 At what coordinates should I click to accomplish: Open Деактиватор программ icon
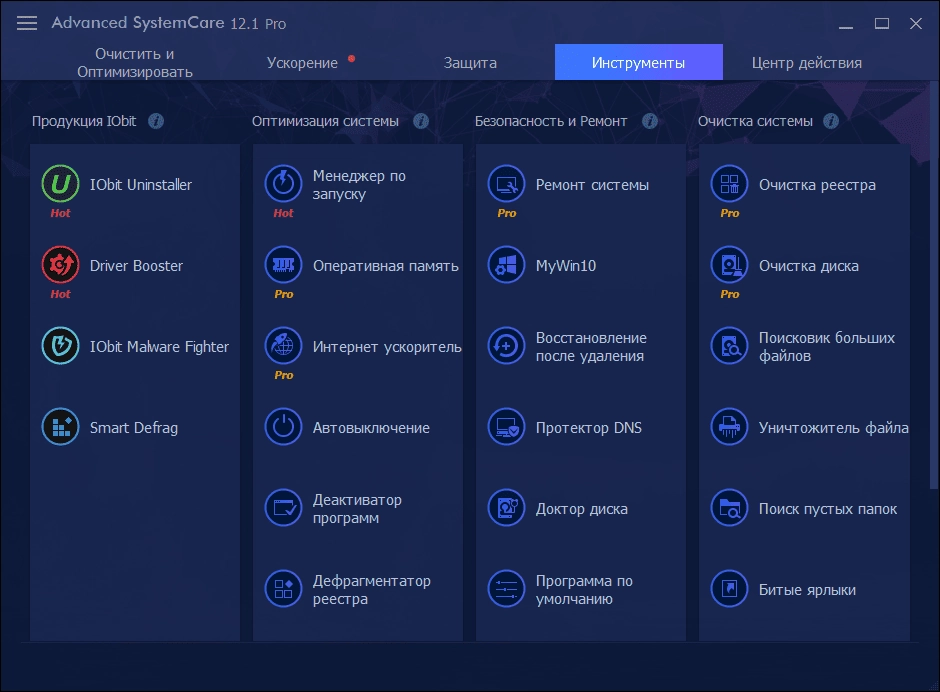click(284, 507)
